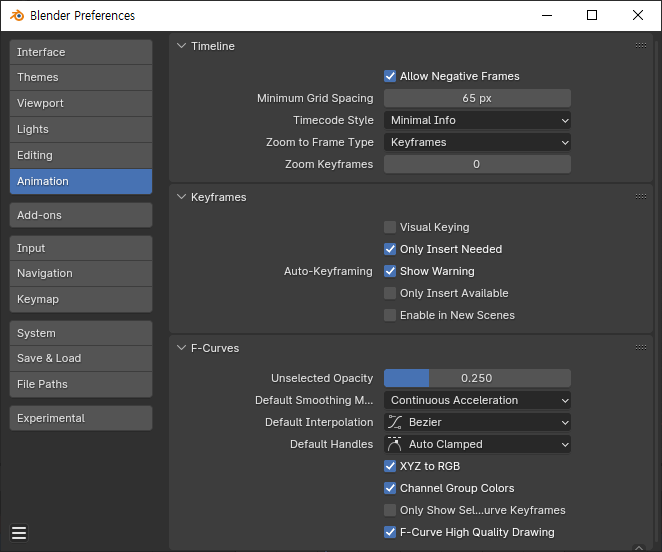Image resolution: width=662 pixels, height=552 pixels.
Task: Click the Blender logo in title bar
Action: pyautogui.click(x=15, y=15)
